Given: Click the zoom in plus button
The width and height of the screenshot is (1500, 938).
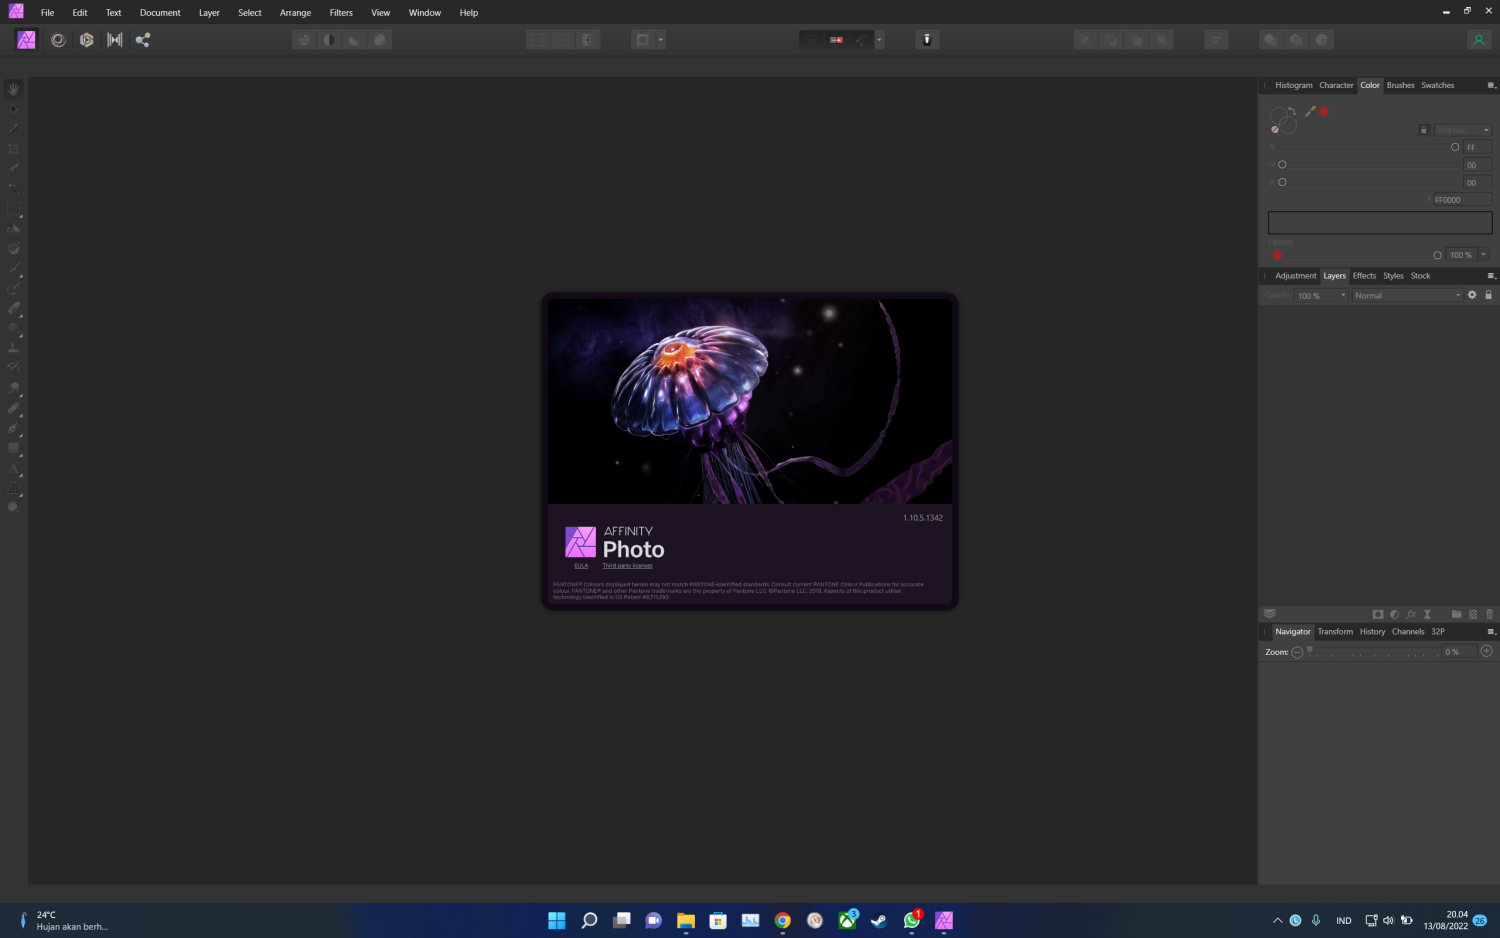Looking at the screenshot, I should tap(1486, 652).
